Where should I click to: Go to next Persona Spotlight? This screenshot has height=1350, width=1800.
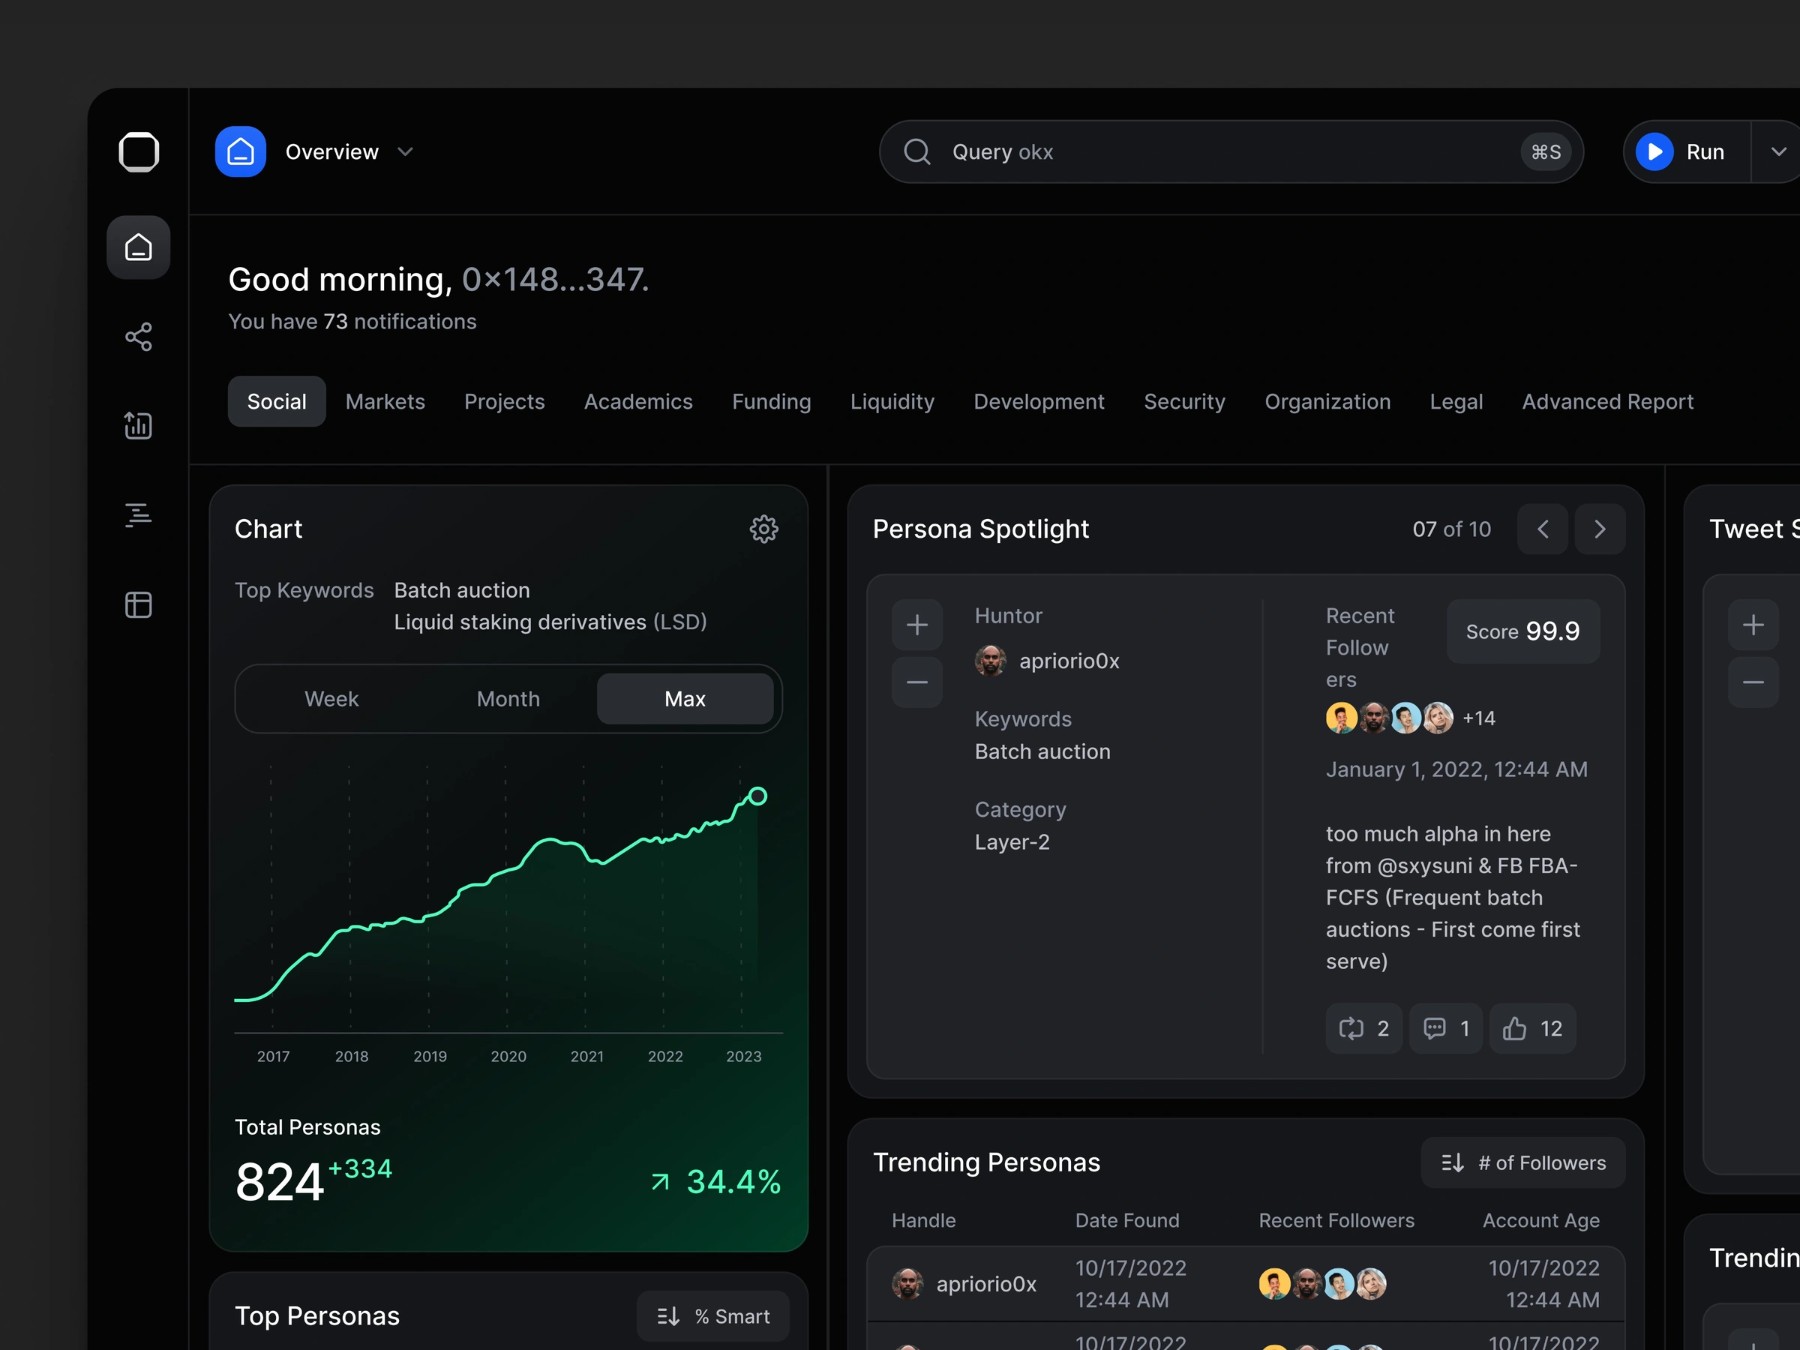tap(1599, 529)
